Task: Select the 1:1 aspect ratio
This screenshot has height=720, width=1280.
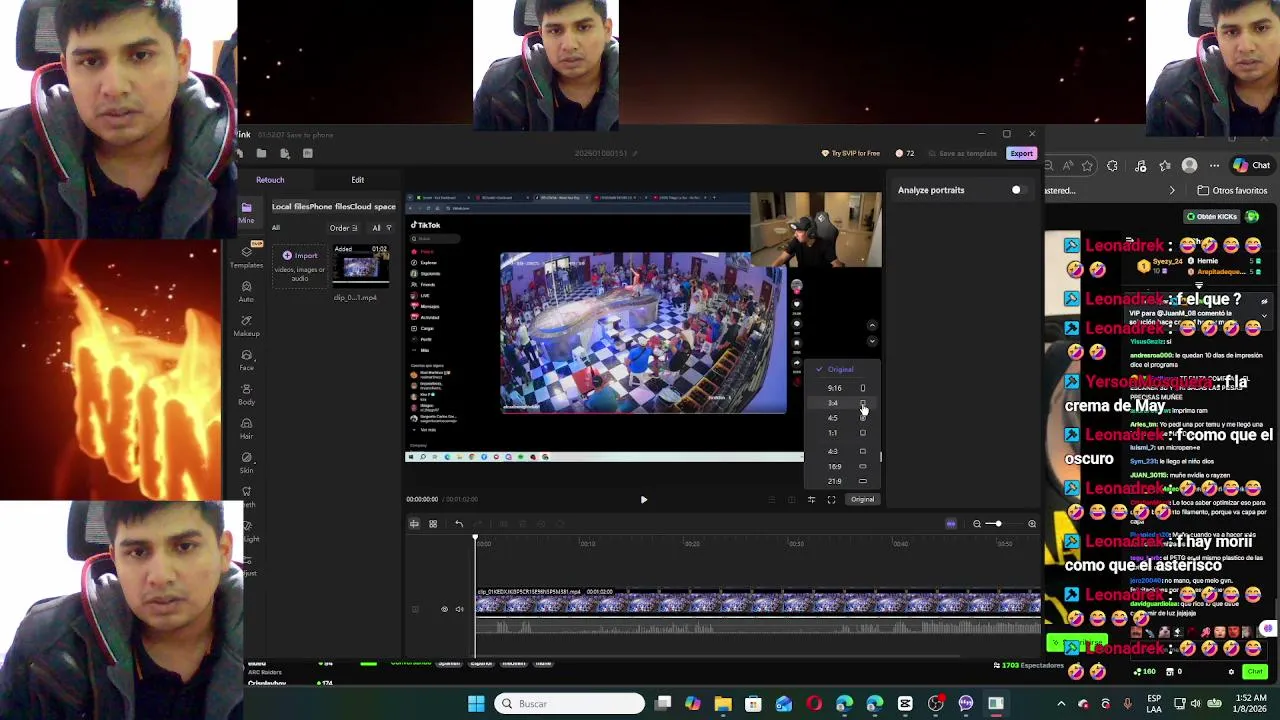Action: (840, 433)
